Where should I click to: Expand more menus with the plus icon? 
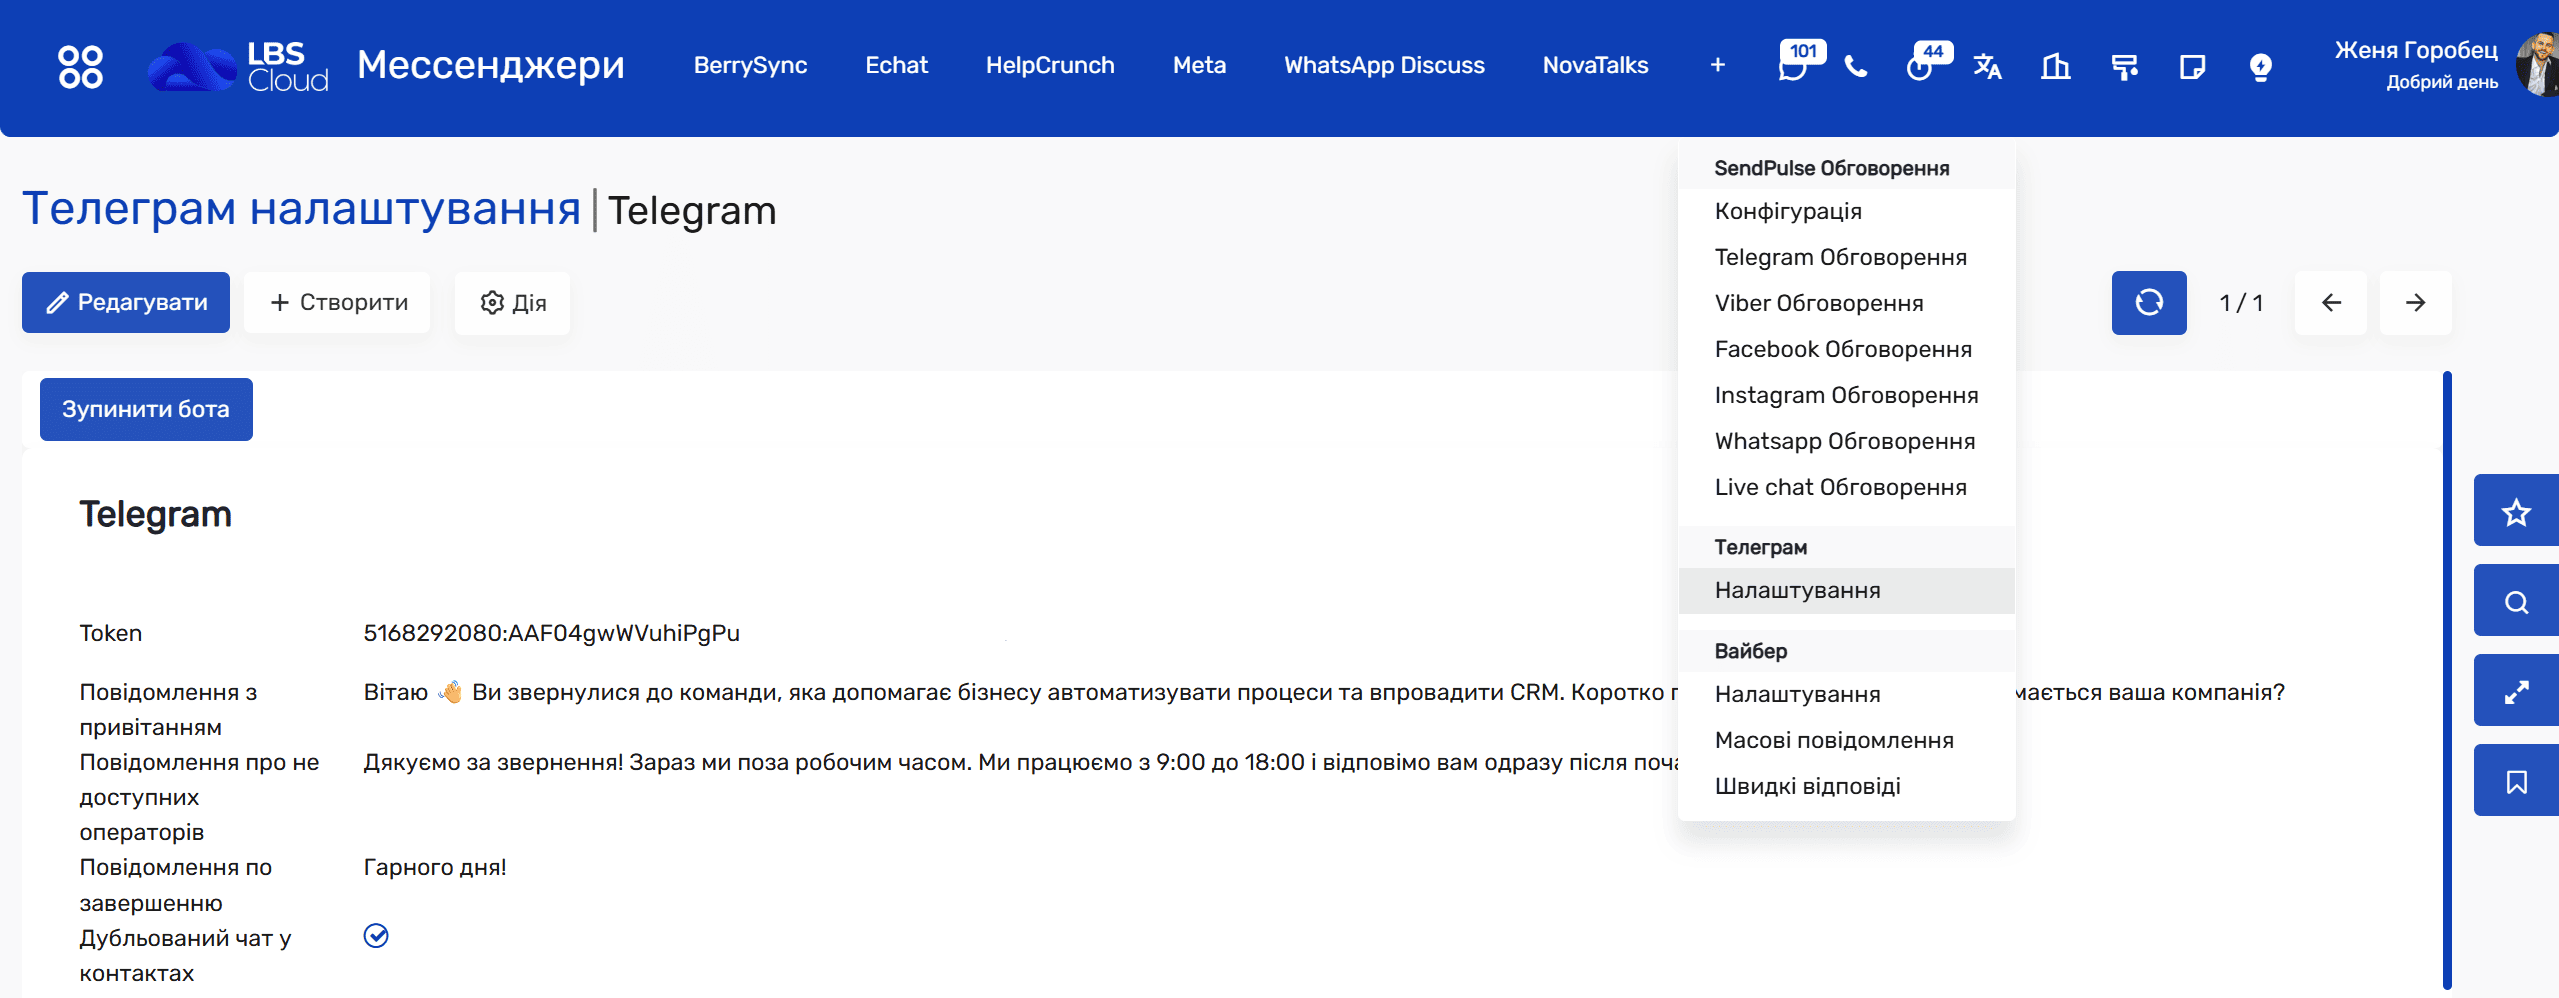pyautogui.click(x=1717, y=66)
